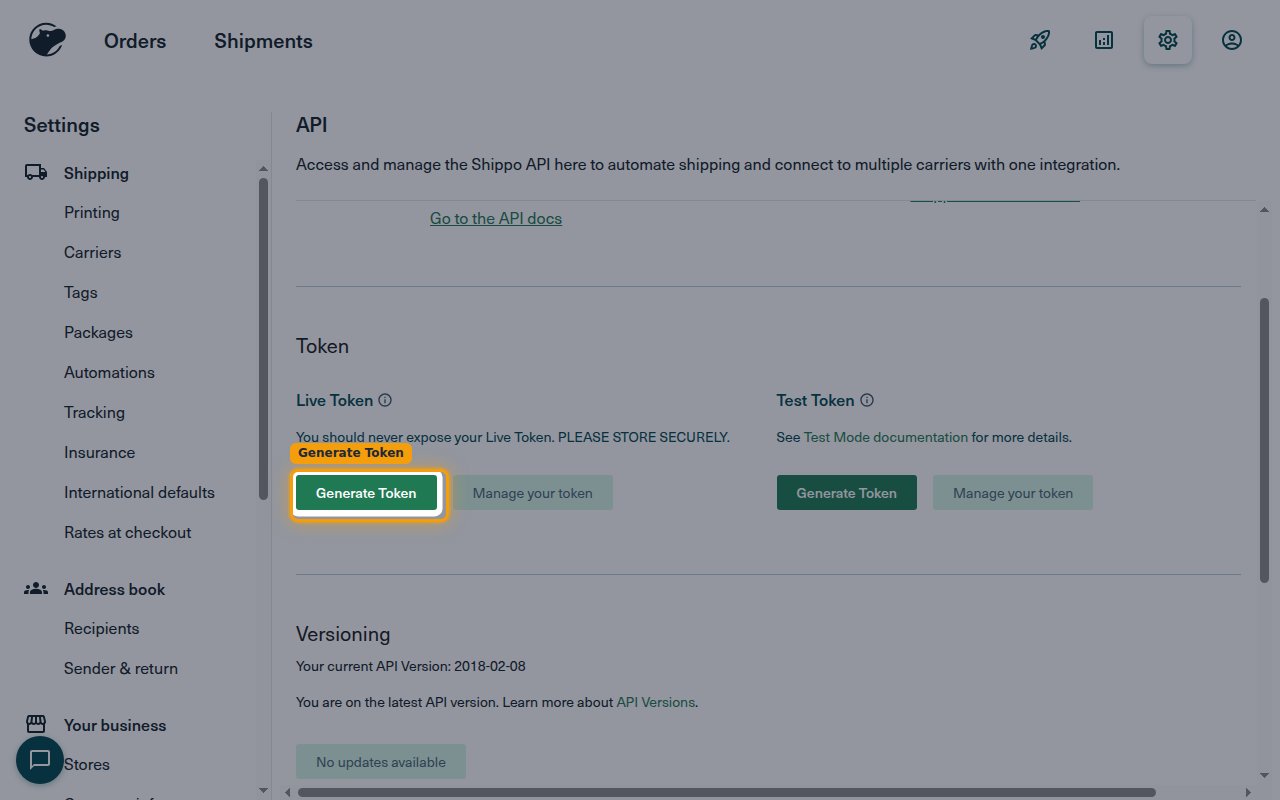Click the Shipping truck icon
The image size is (1280, 800).
(36, 172)
